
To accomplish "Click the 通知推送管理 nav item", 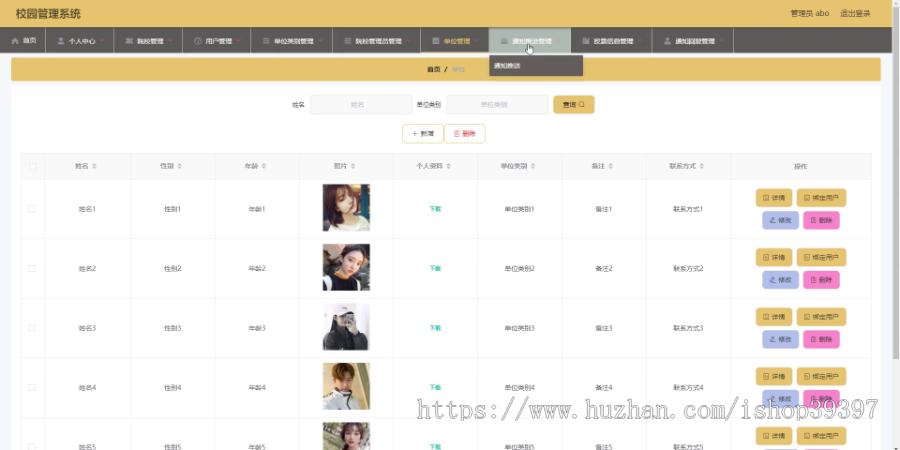I will tap(530, 41).
